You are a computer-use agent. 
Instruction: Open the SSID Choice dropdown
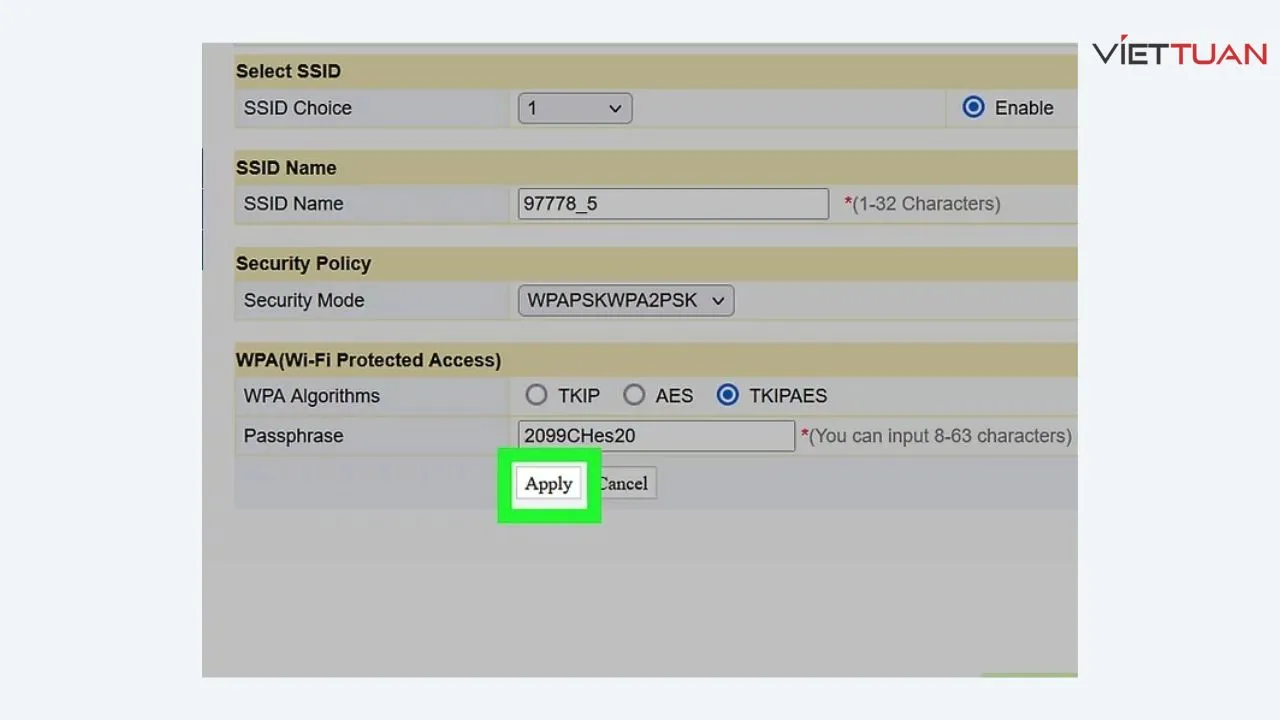[574, 108]
